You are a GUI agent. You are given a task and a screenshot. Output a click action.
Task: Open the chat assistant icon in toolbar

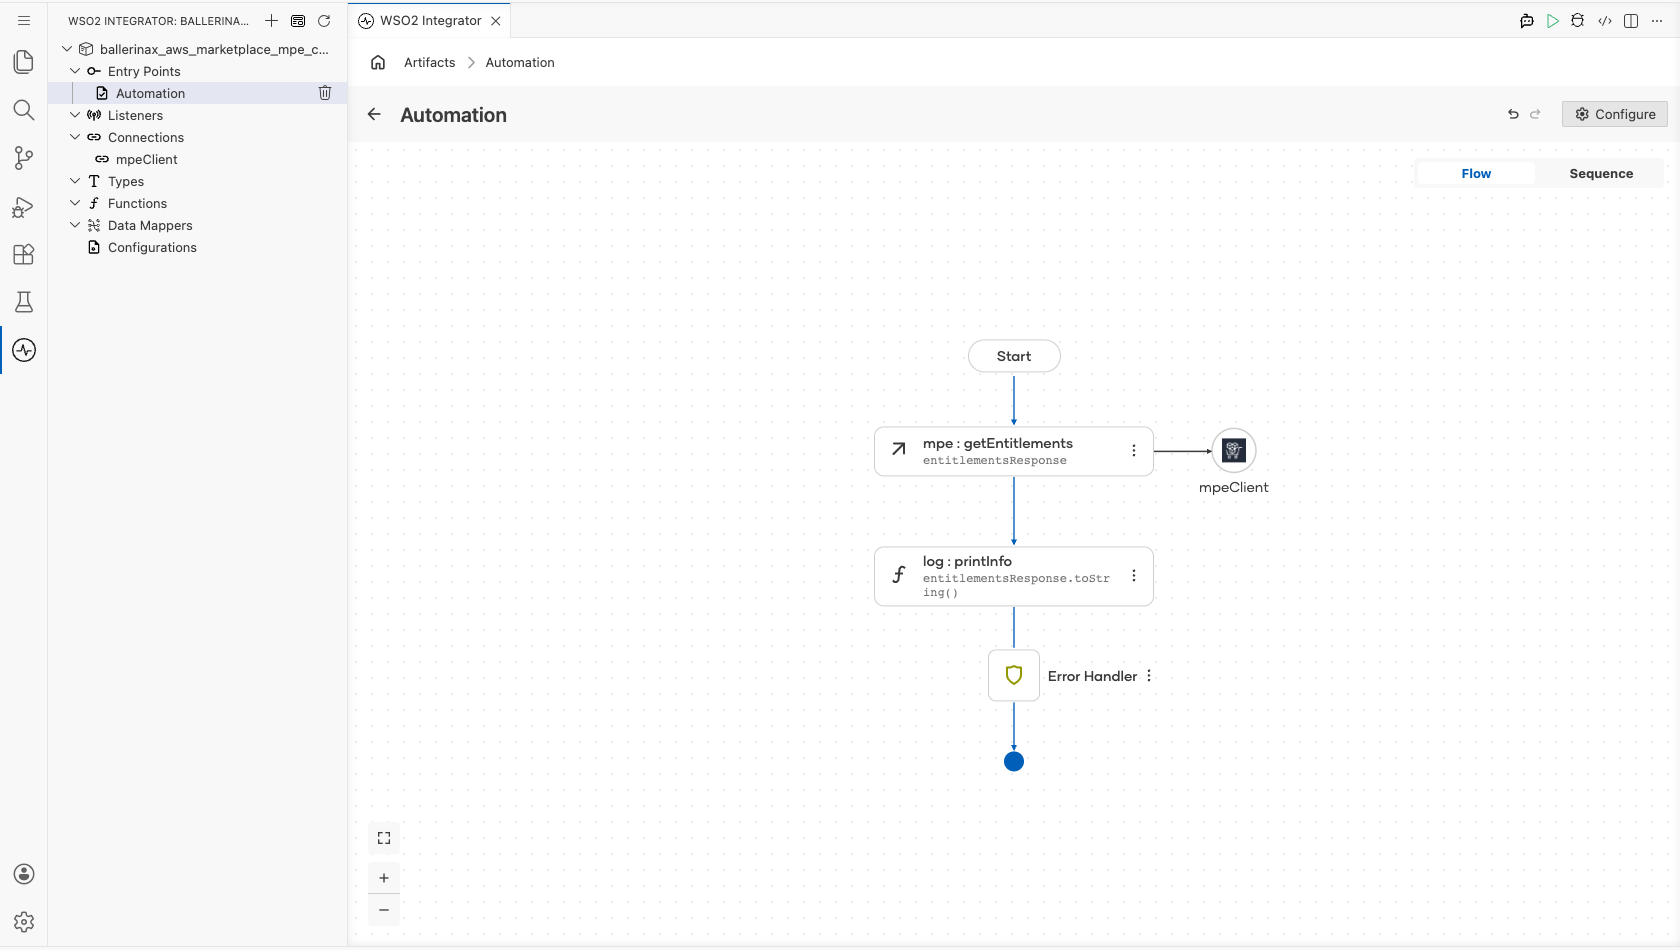(x=1526, y=20)
